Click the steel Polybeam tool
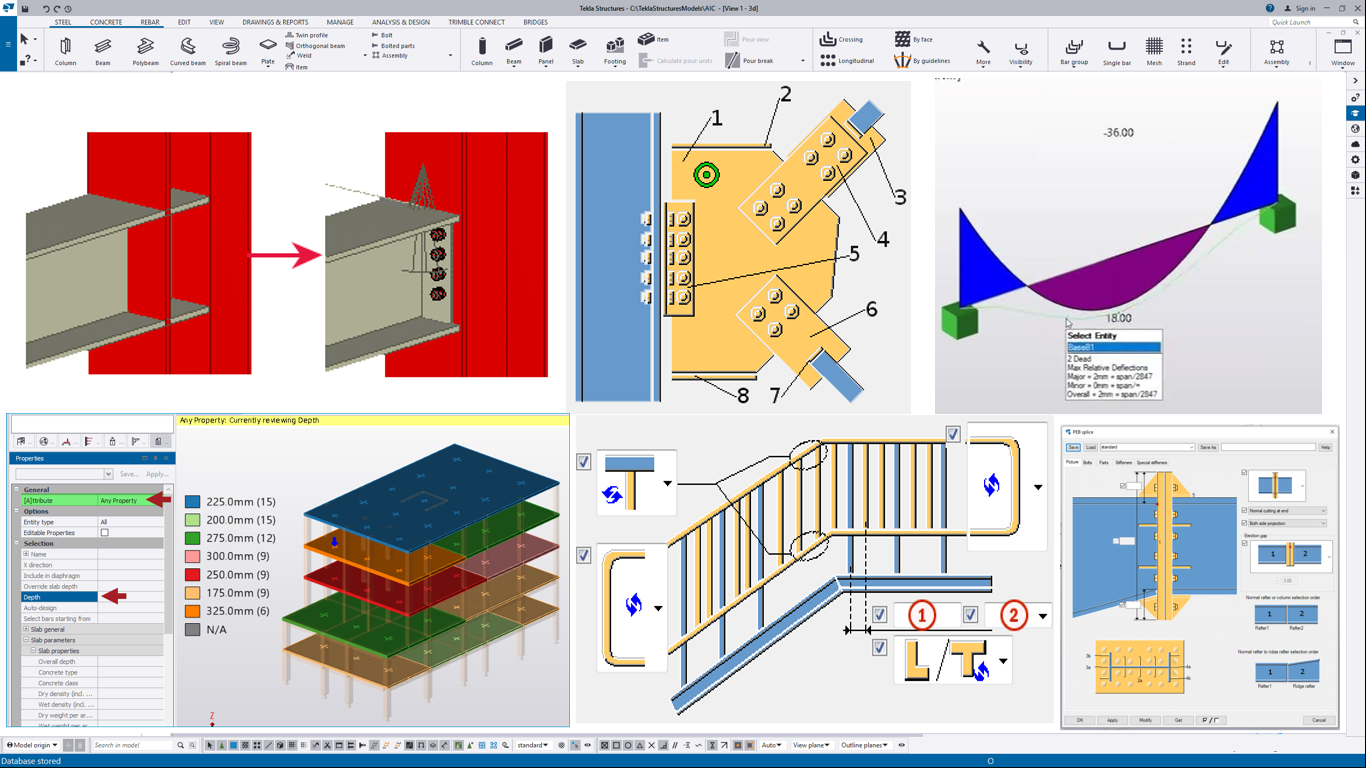Image resolution: width=1366 pixels, height=768 pixels. (x=145, y=50)
